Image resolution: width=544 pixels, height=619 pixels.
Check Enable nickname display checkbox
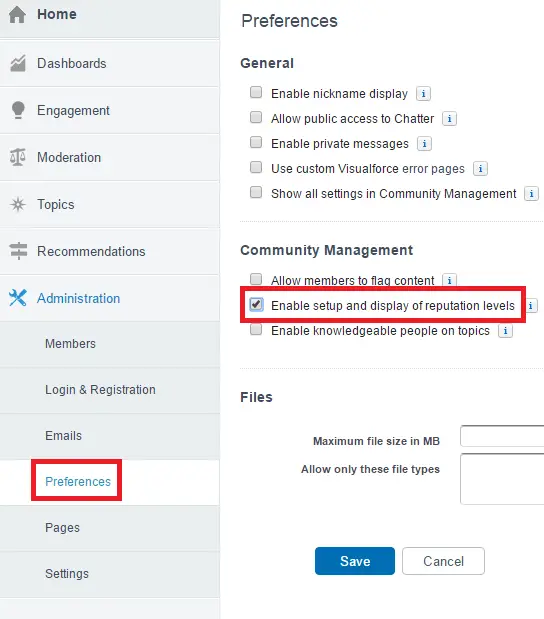tap(256, 92)
